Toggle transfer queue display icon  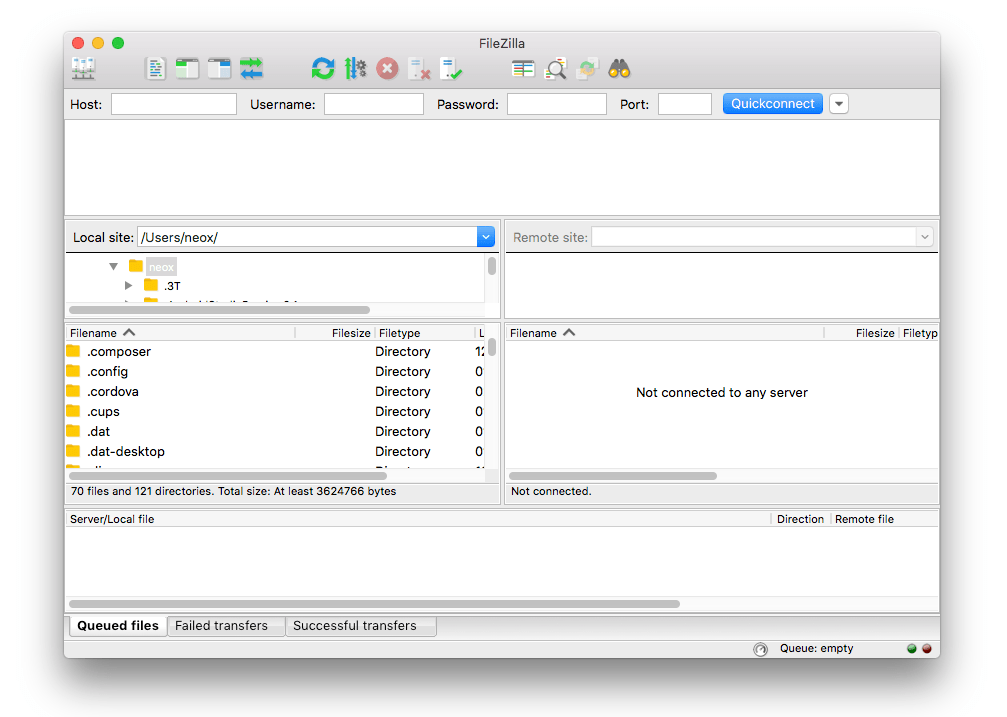pyautogui.click(x=251, y=68)
